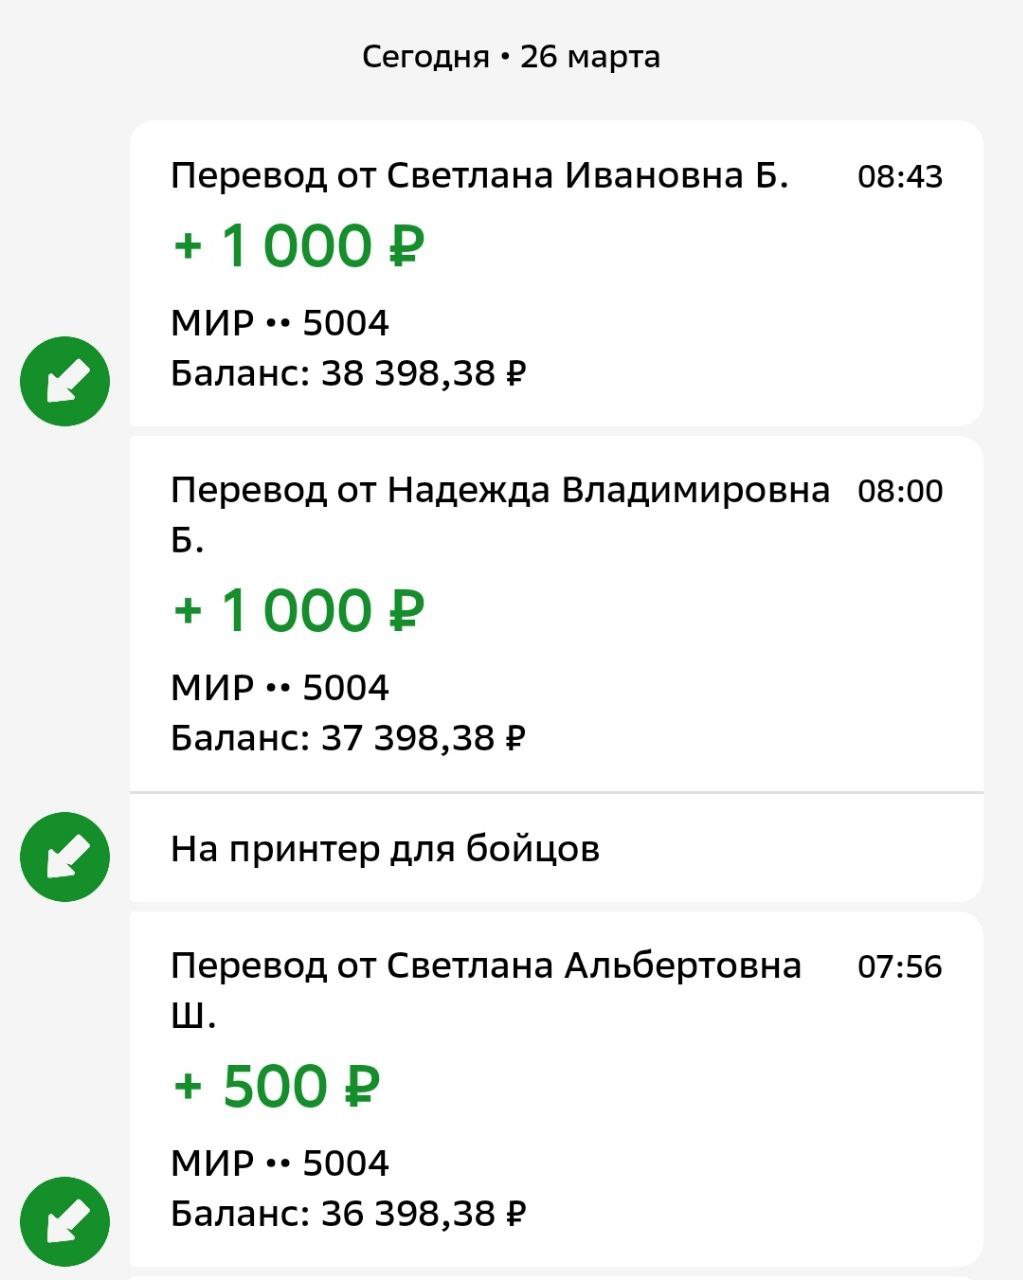The width and height of the screenshot is (1023, 1280).
Task: Tap green arrow icon beside 36 398,38 balance
Action: coord(65,1221)
